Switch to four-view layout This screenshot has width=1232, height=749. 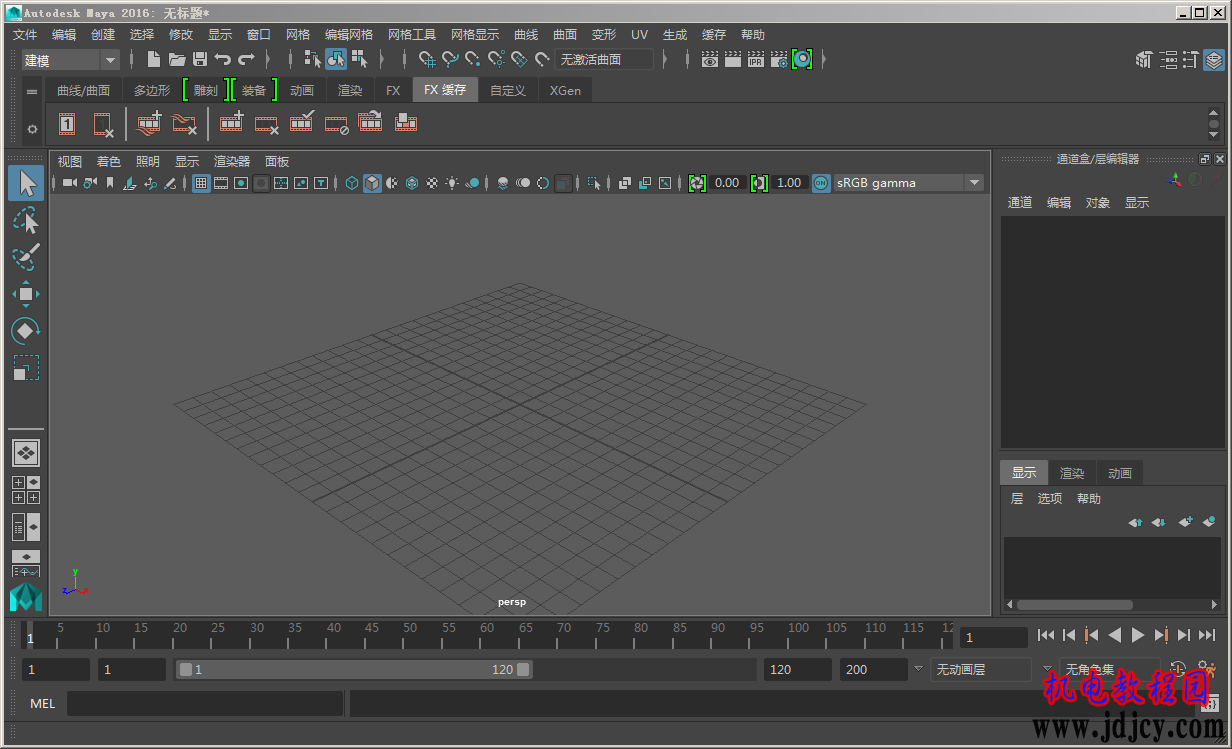26,490
